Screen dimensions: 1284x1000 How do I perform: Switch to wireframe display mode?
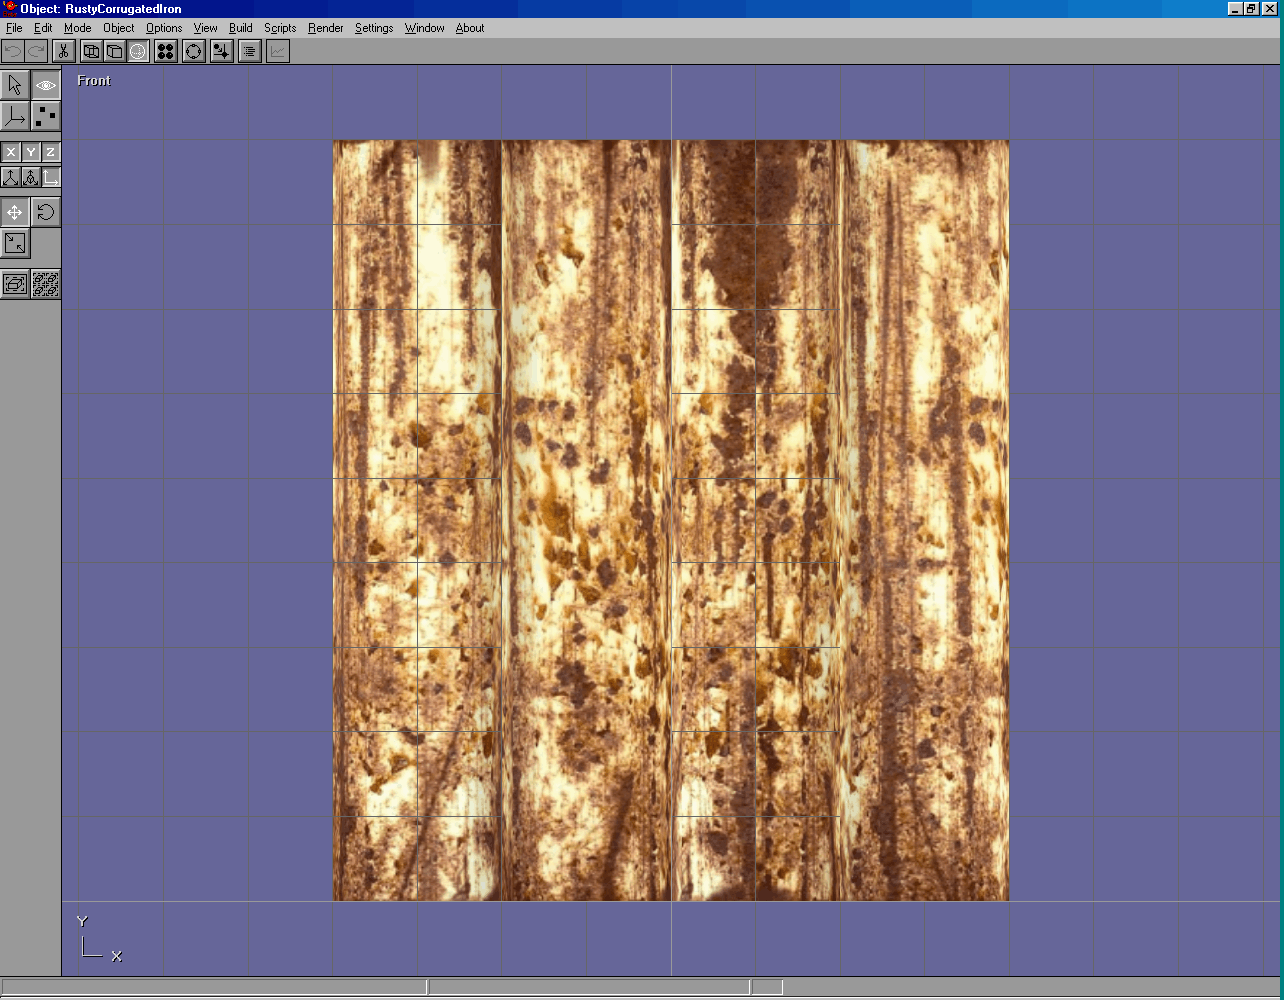(x=91, y=51)
